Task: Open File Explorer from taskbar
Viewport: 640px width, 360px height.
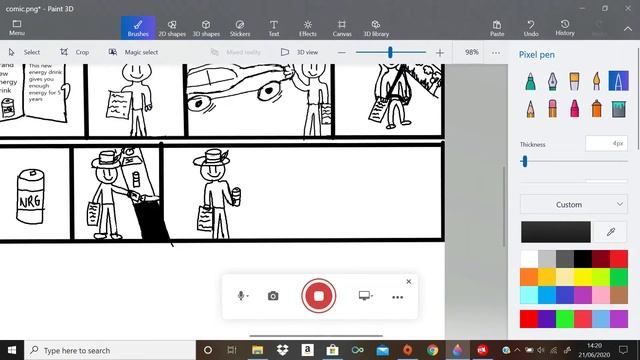Action: pyautogui.click(x=258, y=350)
